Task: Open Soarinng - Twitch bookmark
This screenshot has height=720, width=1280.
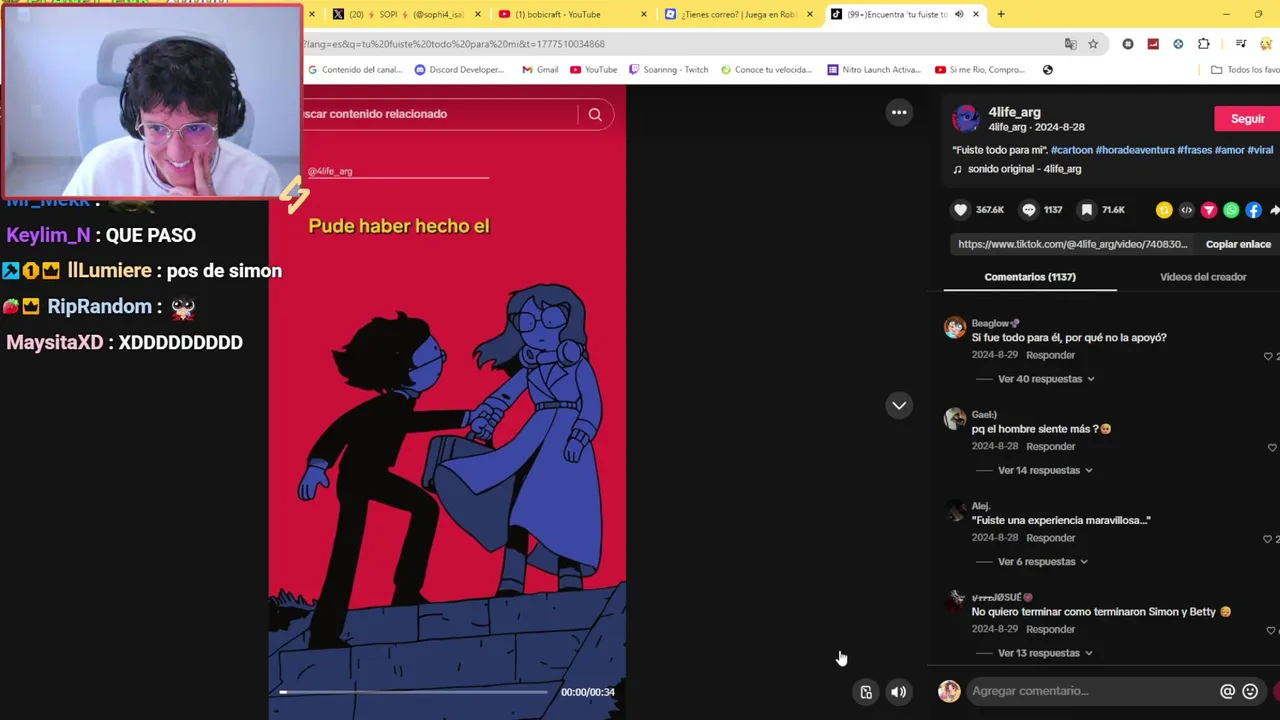Action: [x=668, y=70]
